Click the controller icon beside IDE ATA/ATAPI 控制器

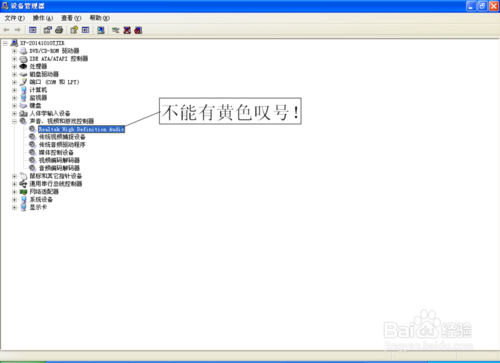click(x=23, y=59)
